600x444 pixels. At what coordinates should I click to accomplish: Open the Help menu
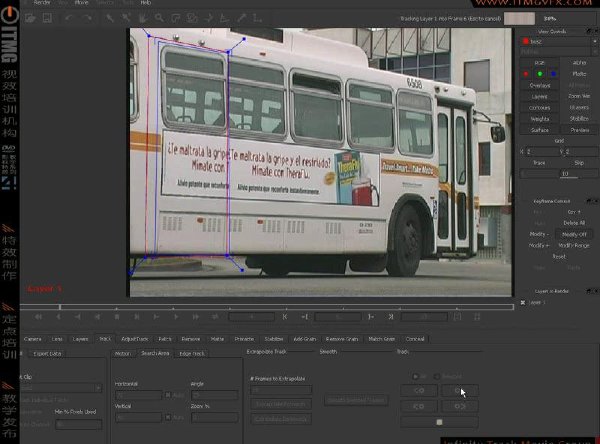point(146,2)
